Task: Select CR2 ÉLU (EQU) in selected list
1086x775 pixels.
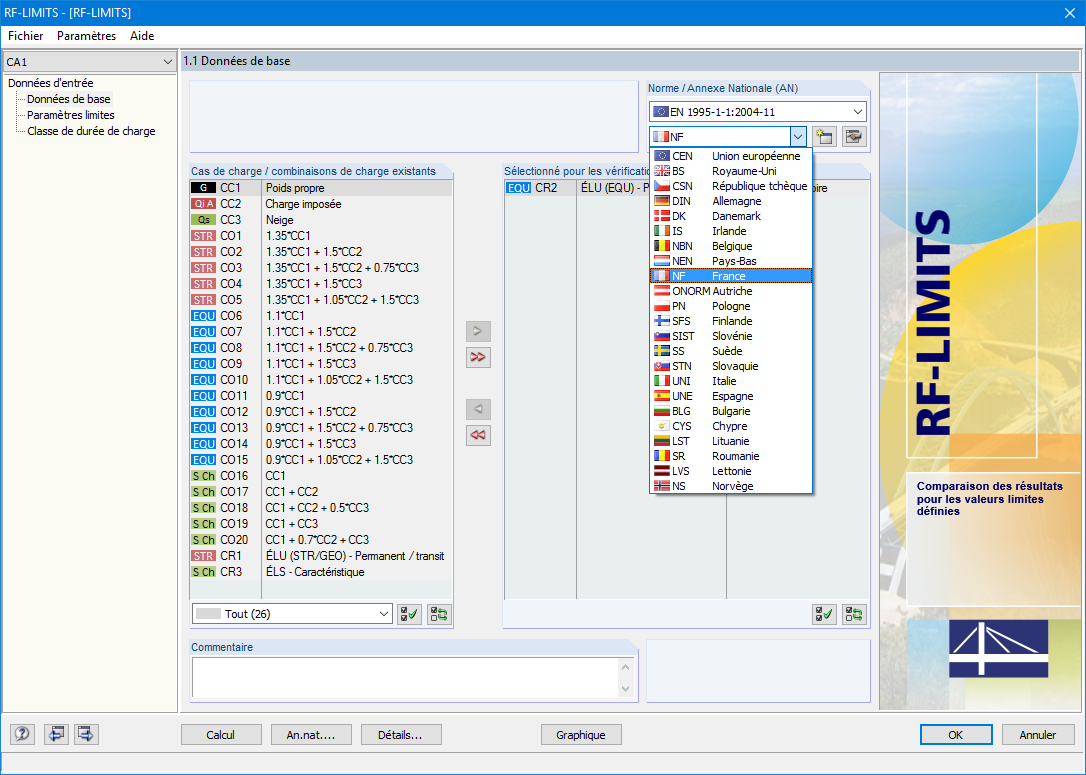Action: 577,188
